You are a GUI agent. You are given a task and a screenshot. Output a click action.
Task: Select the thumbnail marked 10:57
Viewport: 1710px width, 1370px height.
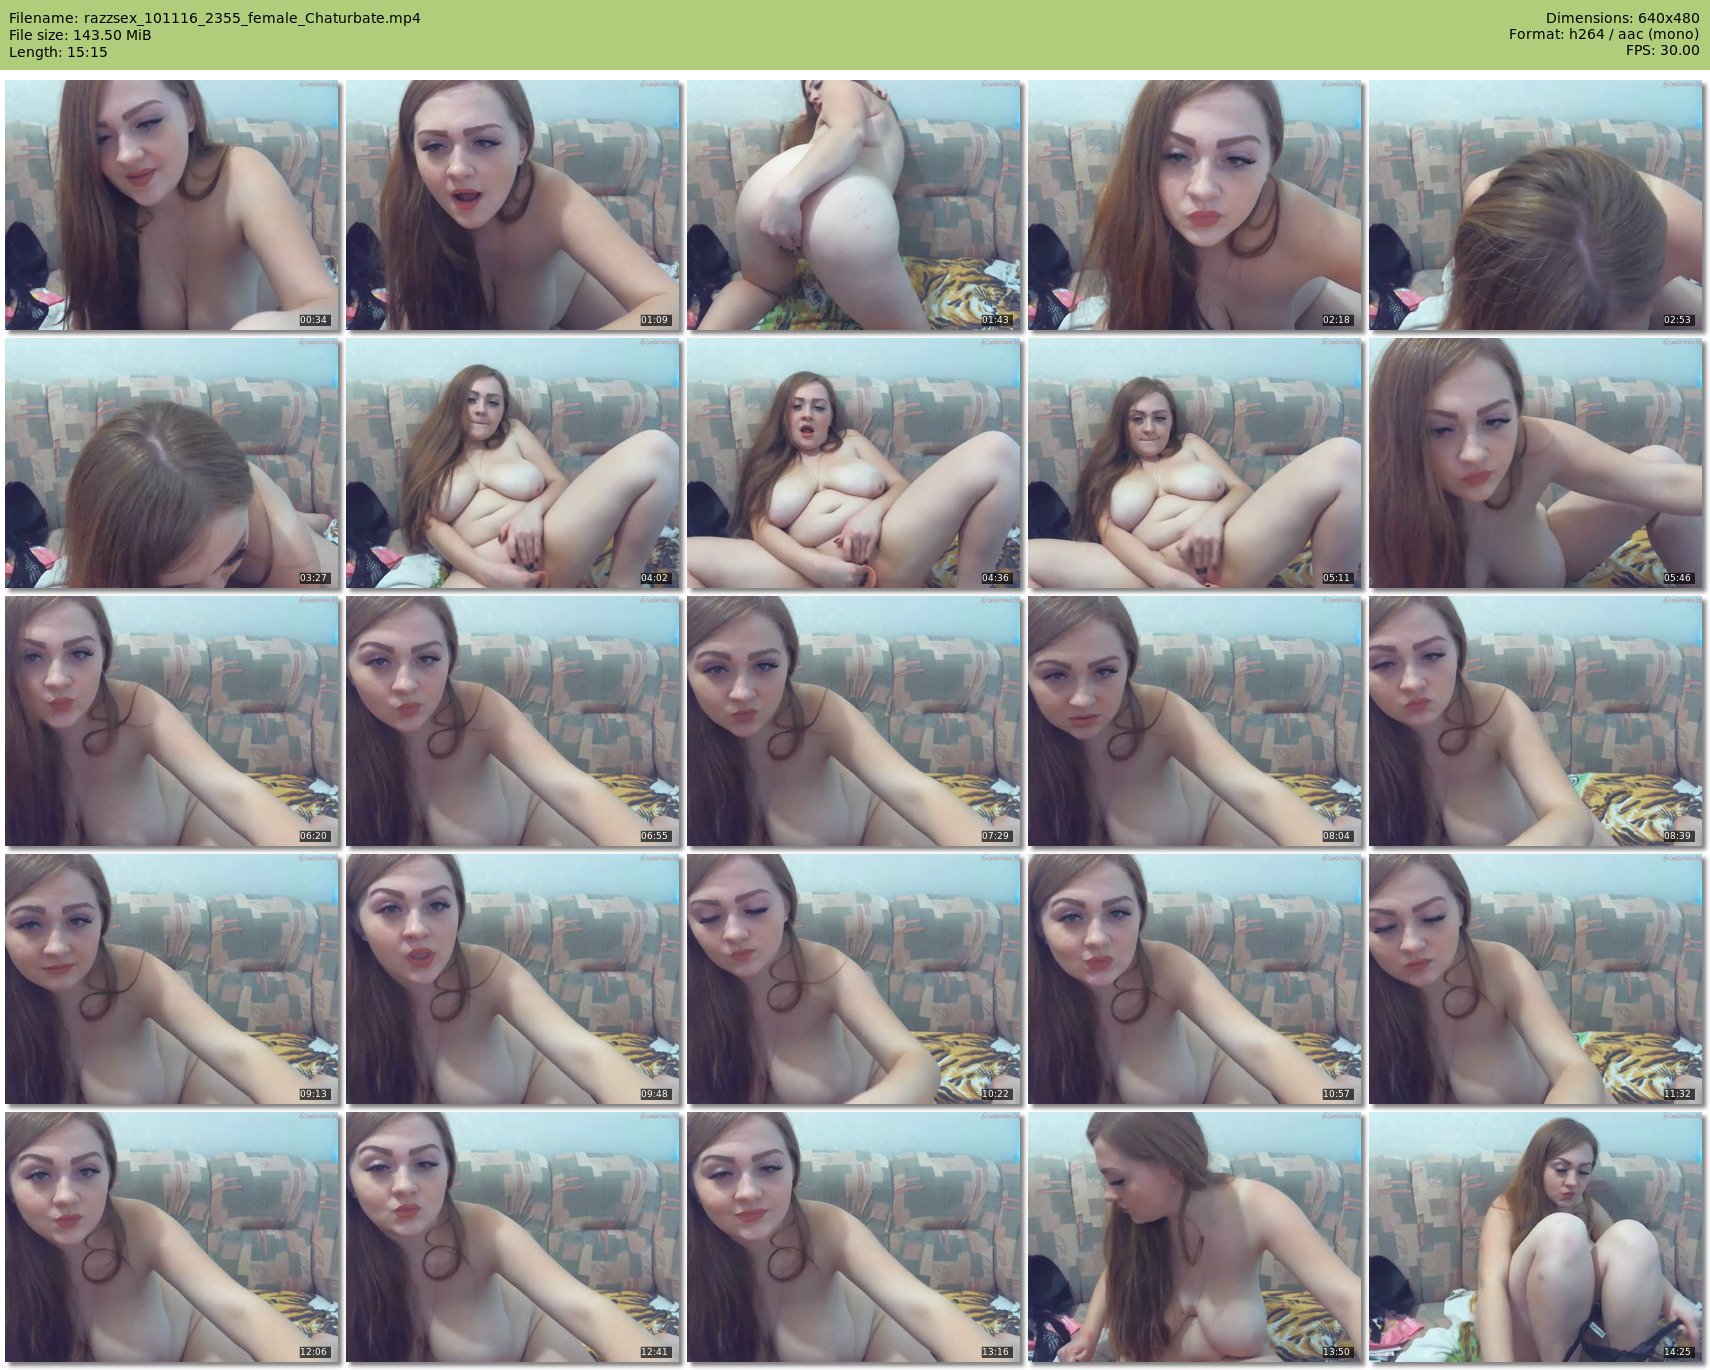(x=1195, y=979)
